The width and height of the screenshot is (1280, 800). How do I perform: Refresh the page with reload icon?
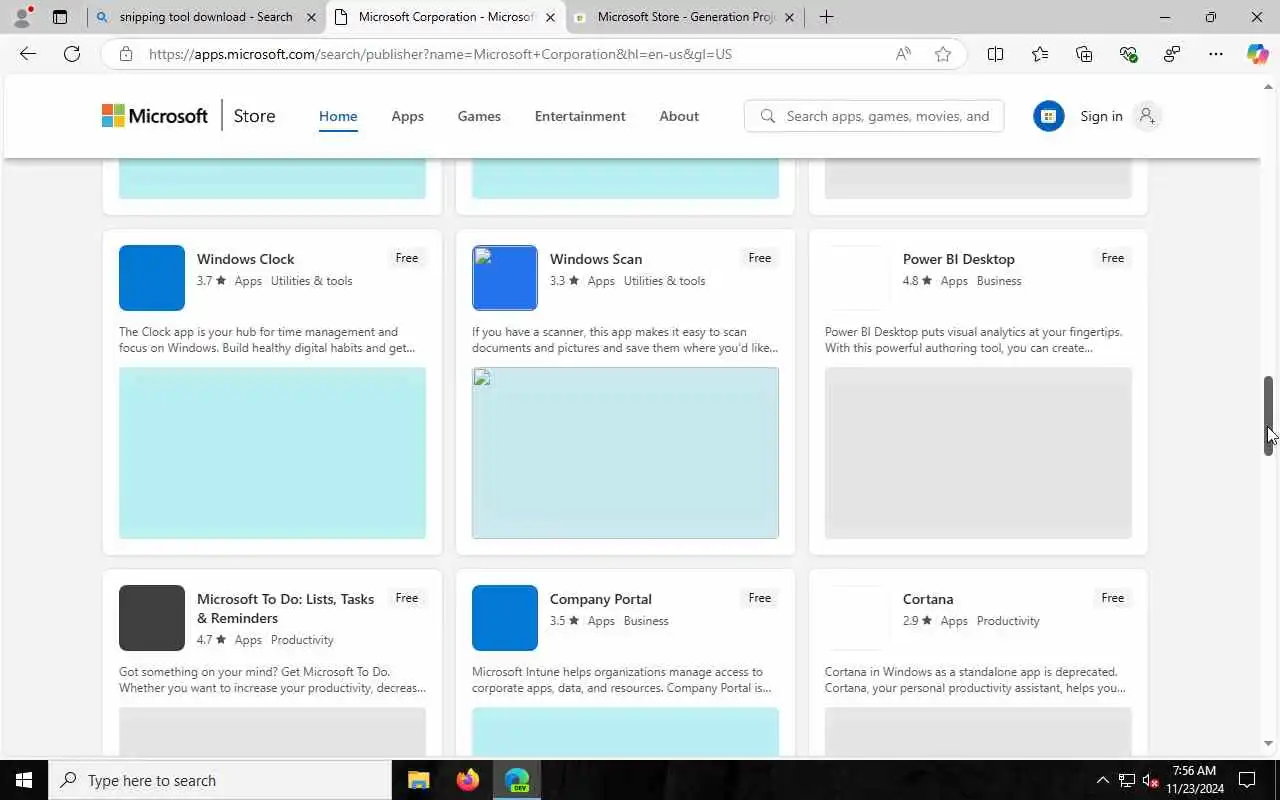pyautogui.click(x=72, y=54)
